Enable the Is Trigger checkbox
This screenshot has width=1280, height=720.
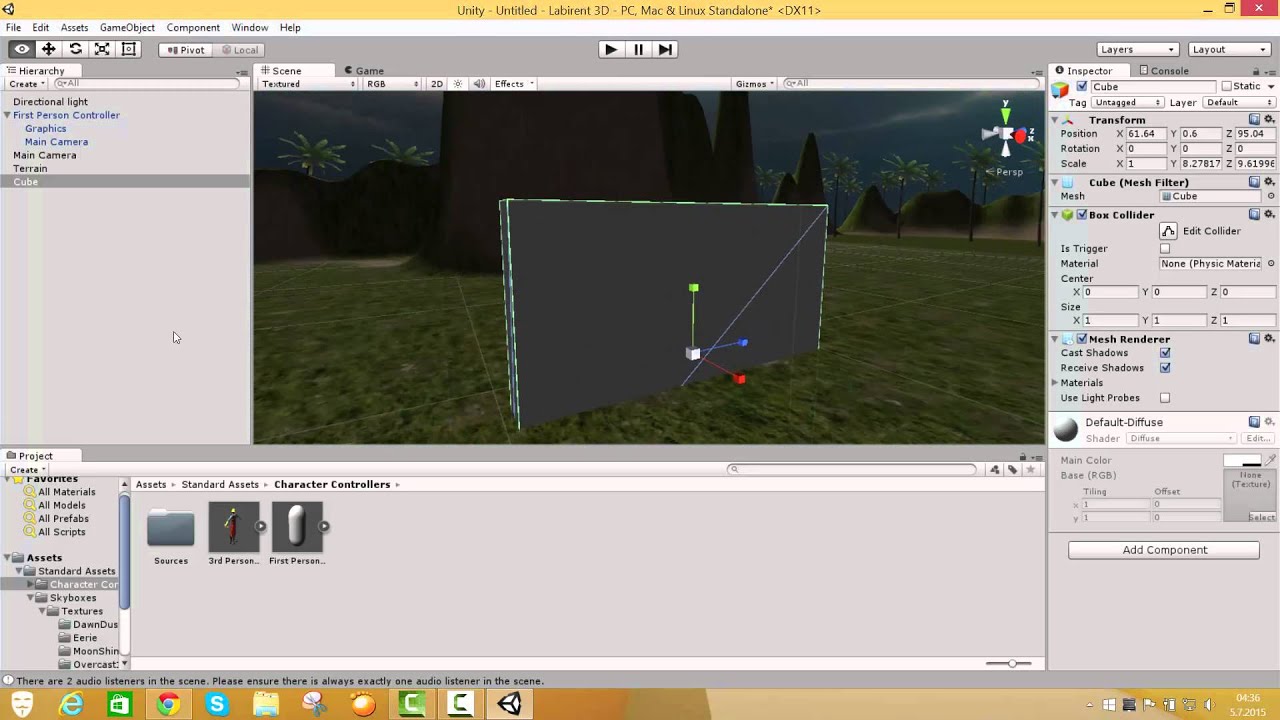(x=1165, y=249)
